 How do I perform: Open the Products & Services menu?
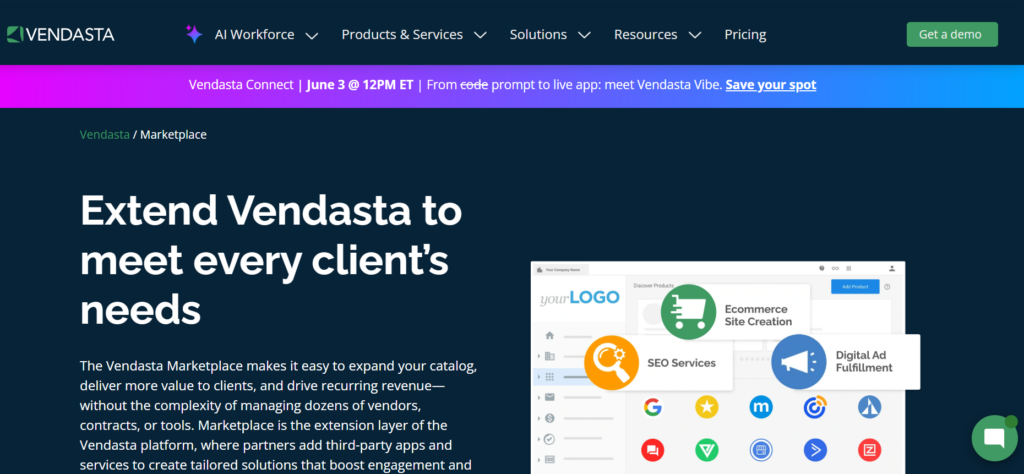point(402,35)
